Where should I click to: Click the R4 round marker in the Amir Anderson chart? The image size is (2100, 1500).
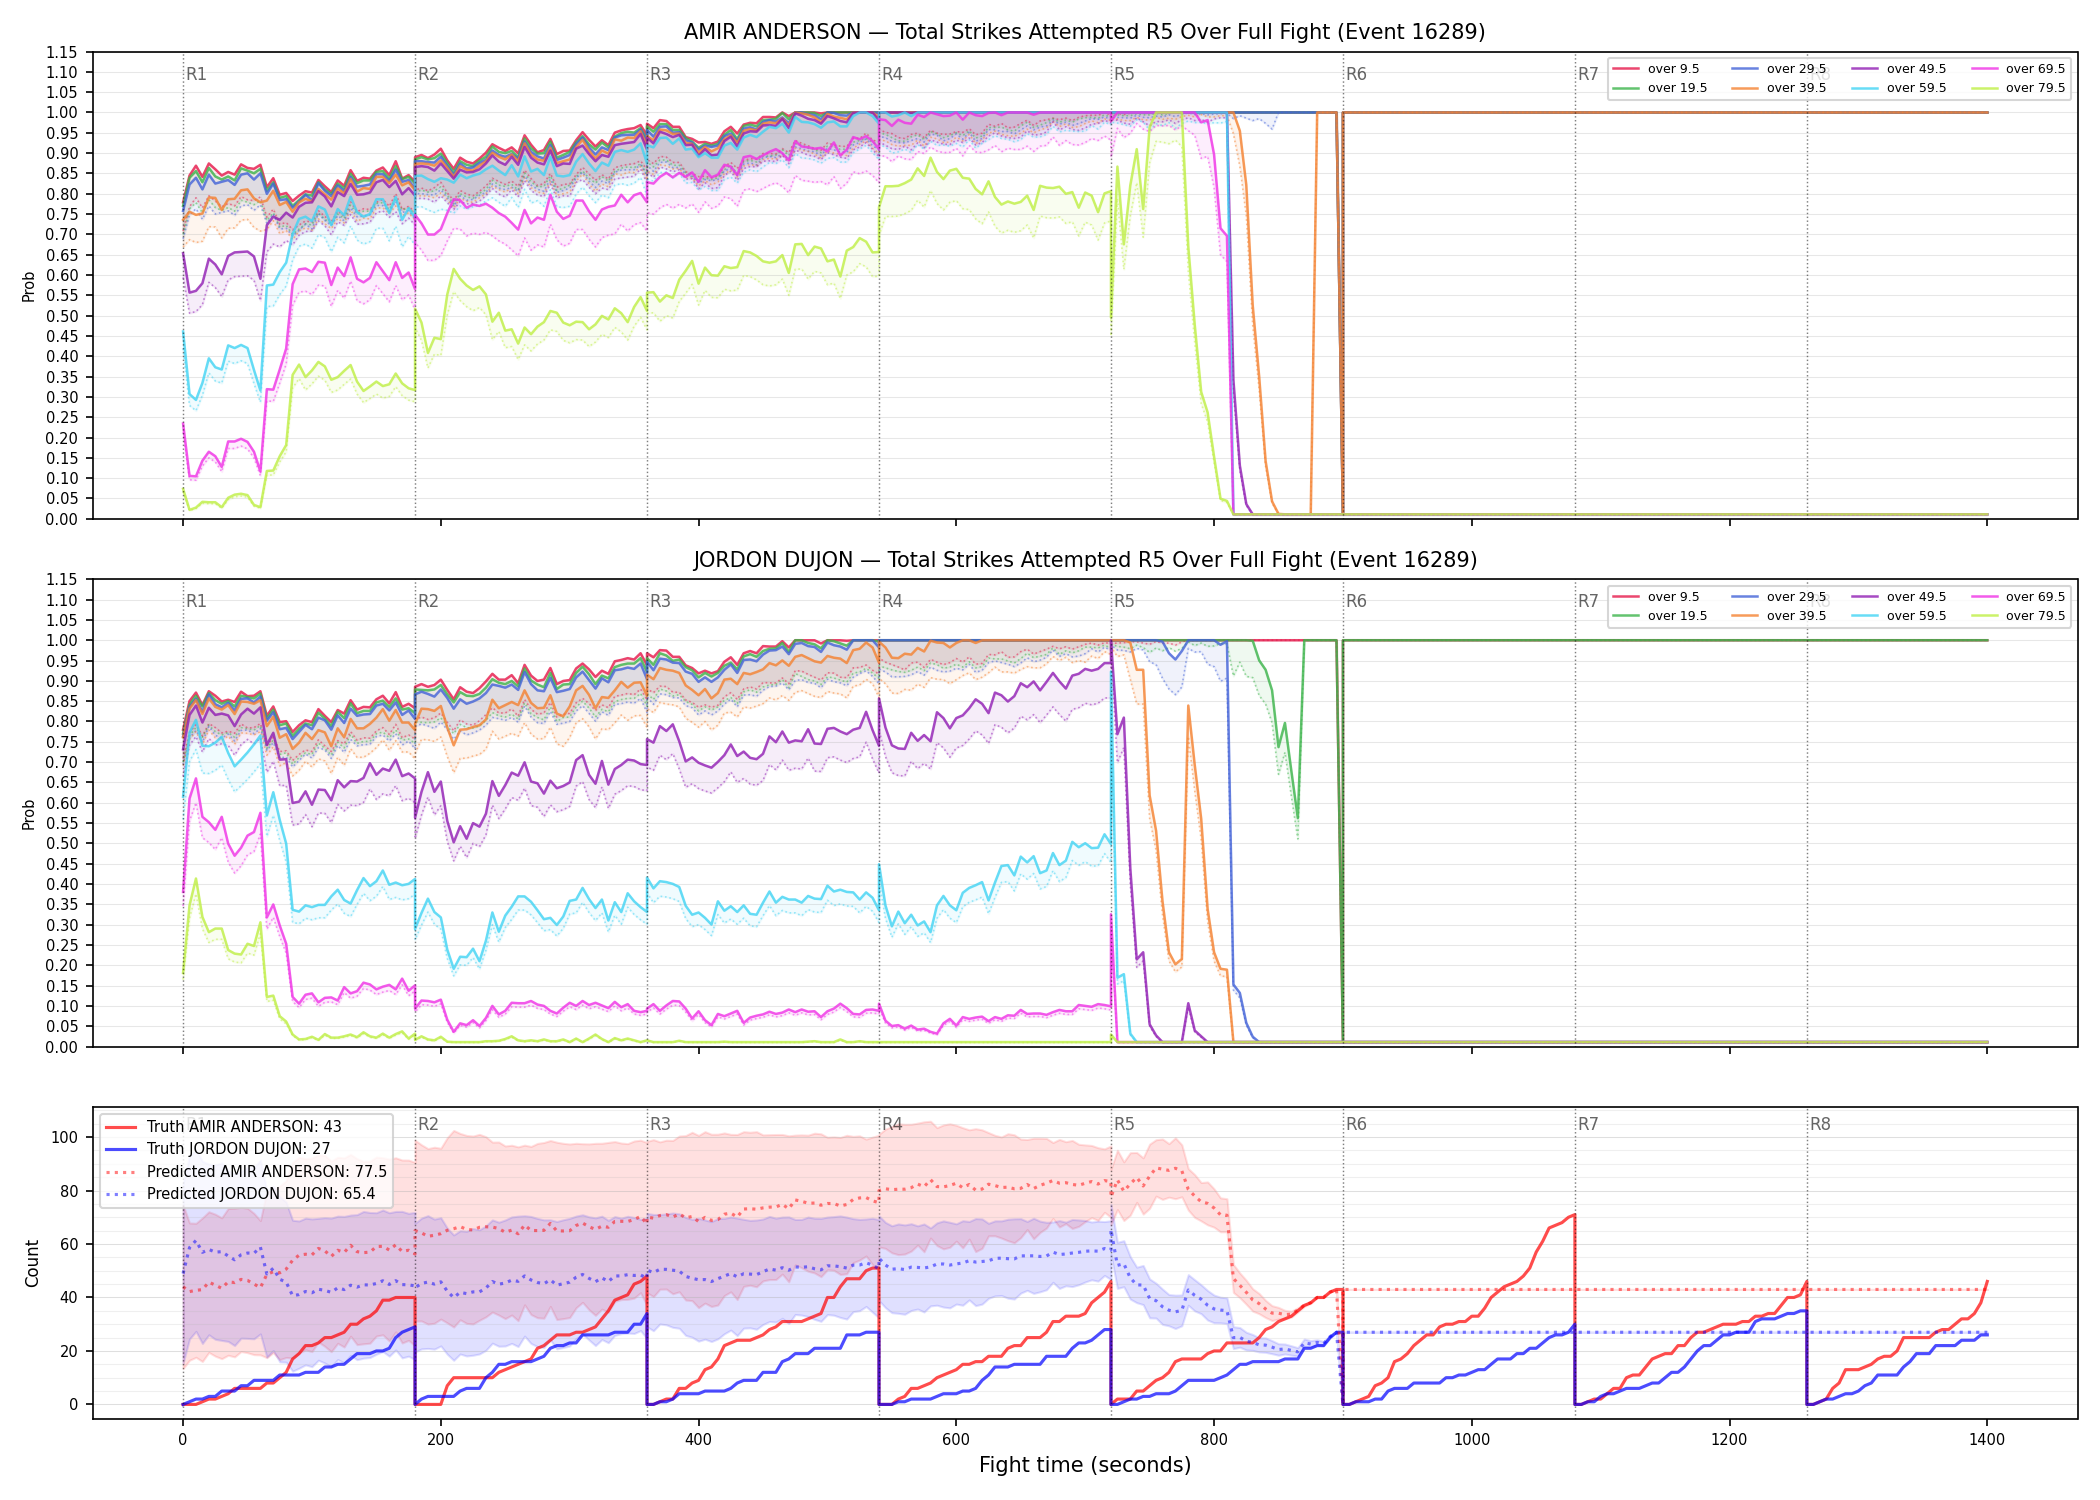(892, 74)
